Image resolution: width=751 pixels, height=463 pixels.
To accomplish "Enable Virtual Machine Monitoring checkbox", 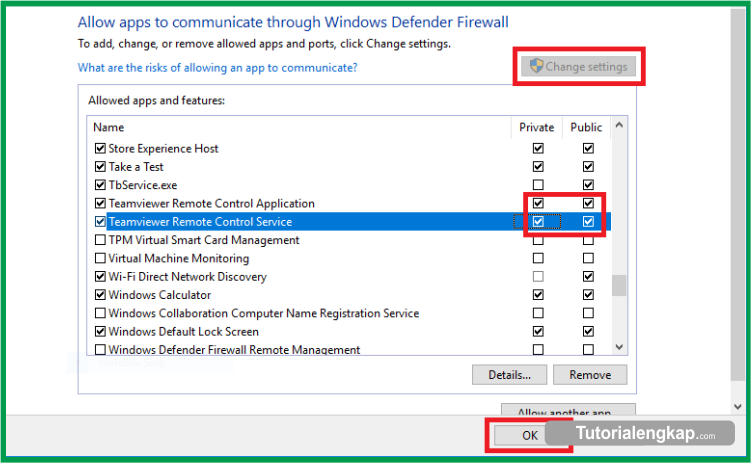I will tap(100, 258).
